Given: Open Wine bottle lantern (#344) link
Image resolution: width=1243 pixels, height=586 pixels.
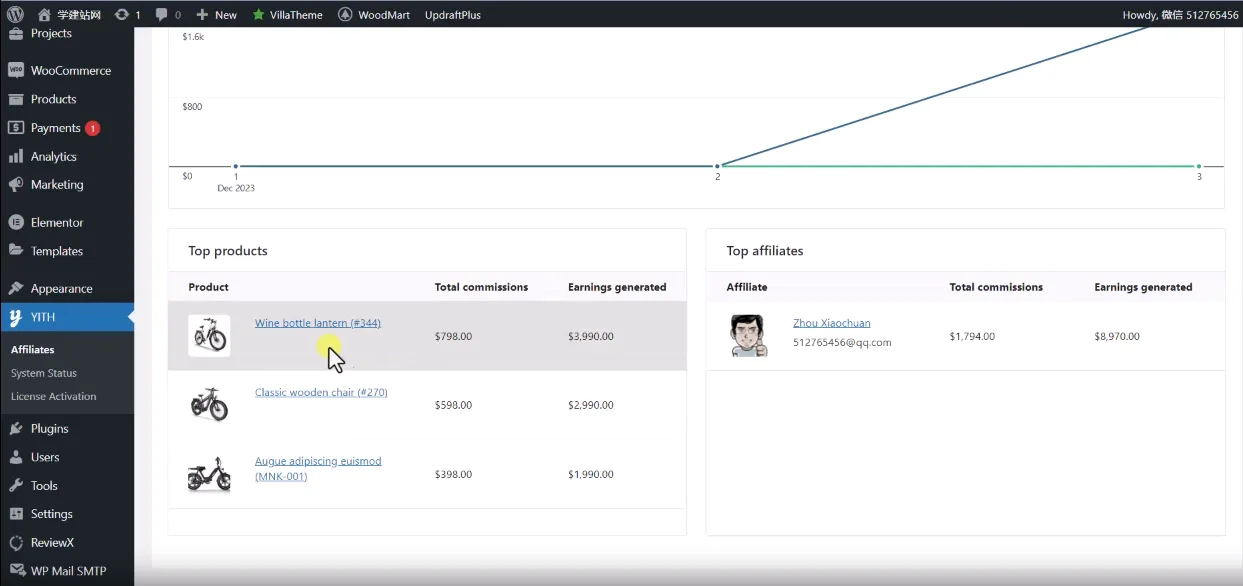Looking at the screenshot, I should pos(317,323).
